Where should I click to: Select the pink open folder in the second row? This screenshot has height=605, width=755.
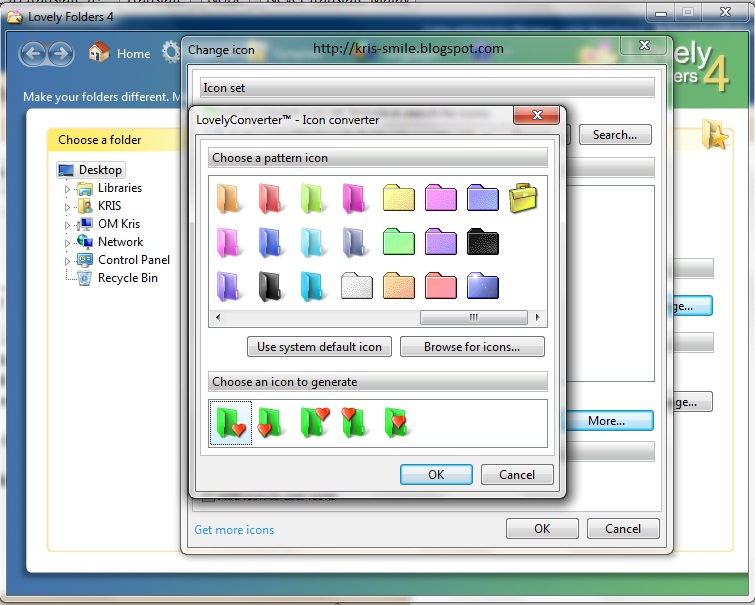(x=228, y=242)
